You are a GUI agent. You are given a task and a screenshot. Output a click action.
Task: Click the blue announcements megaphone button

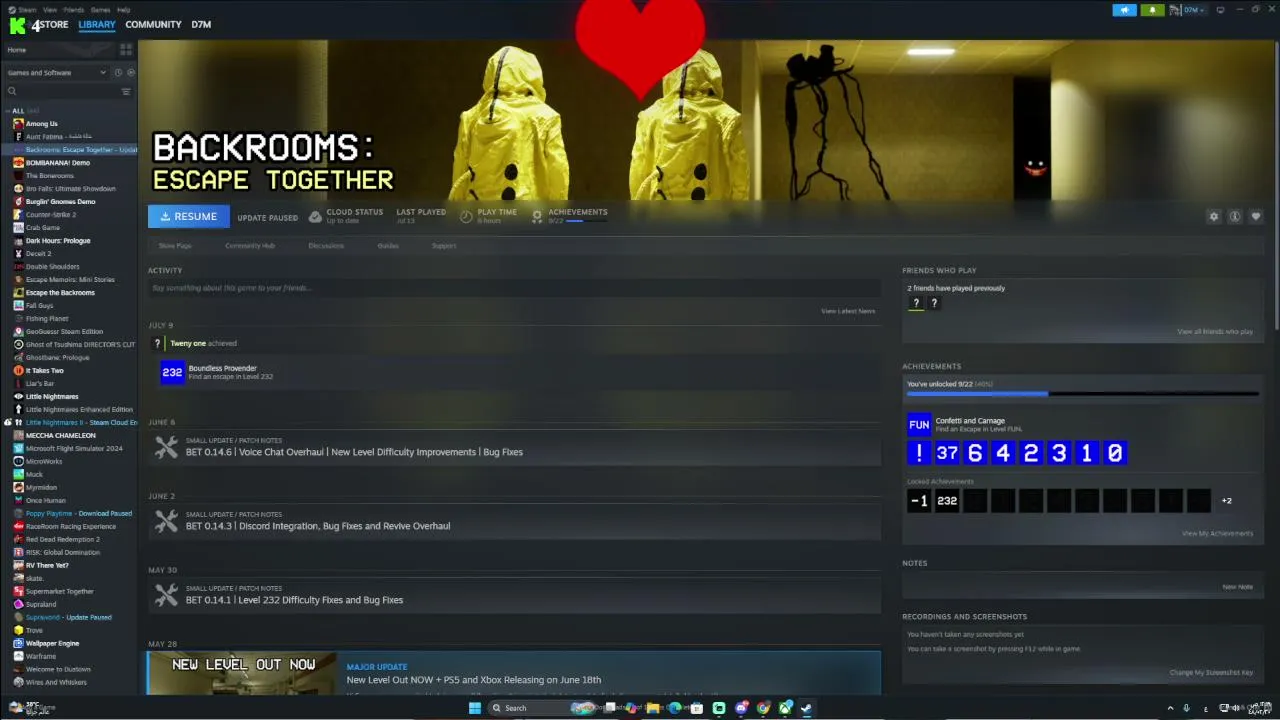tap(1125, 10)
